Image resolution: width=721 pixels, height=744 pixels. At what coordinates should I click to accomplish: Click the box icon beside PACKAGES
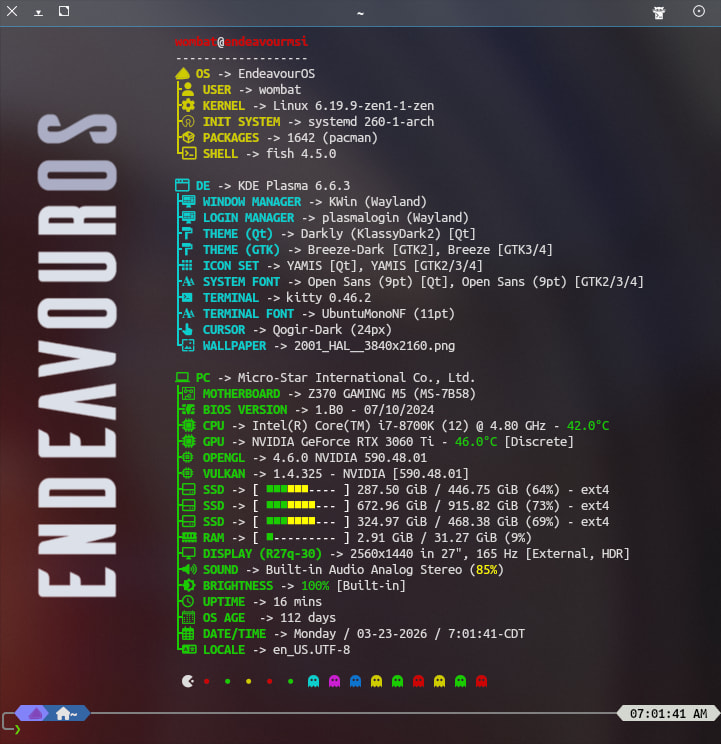(x=187, y=138)
